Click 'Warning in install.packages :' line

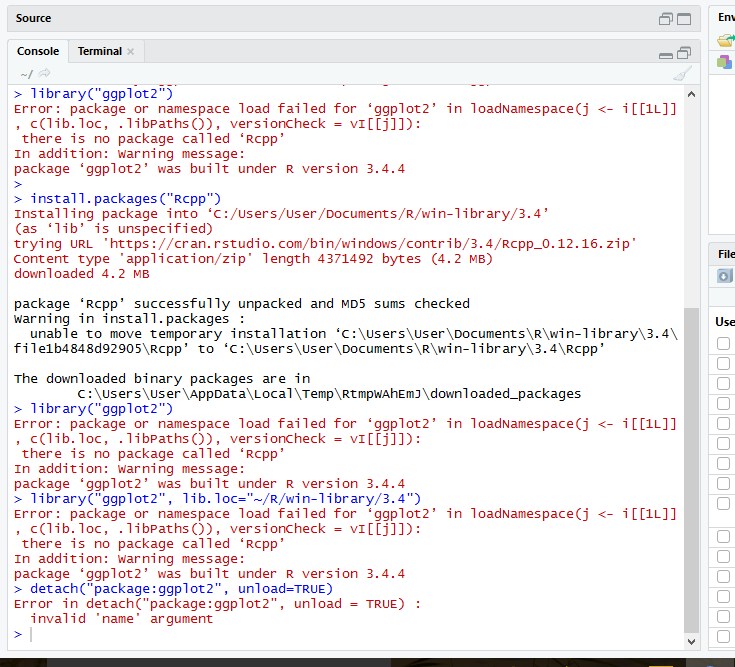pyautogui.click(x=129, y=319)
